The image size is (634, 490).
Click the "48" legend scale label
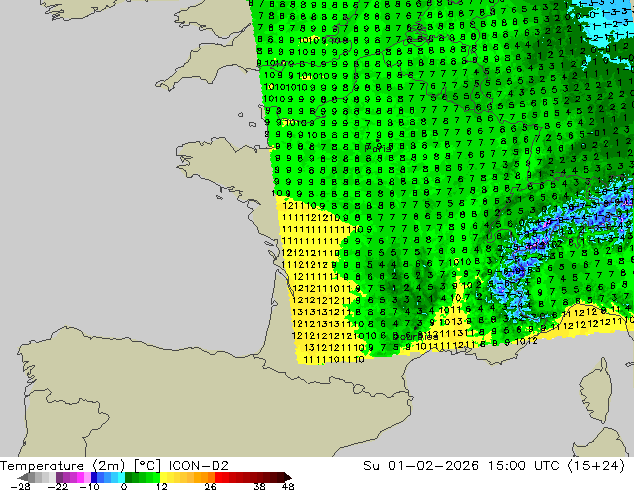pyautogui.click(x=288, y=486)
